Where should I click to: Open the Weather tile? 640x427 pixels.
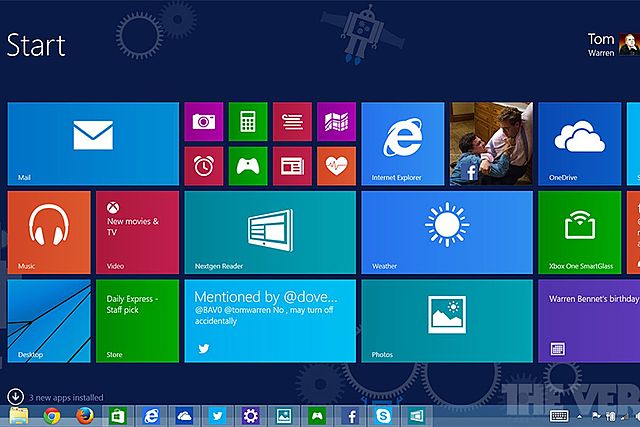447,232
